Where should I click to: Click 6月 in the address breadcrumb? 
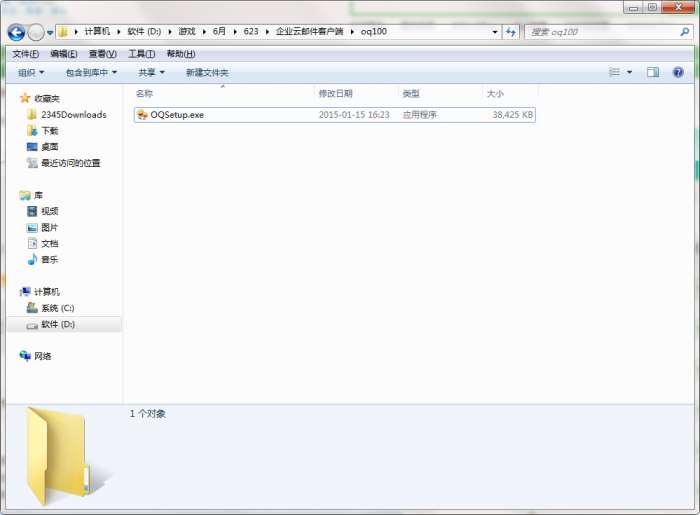[219, 32]
